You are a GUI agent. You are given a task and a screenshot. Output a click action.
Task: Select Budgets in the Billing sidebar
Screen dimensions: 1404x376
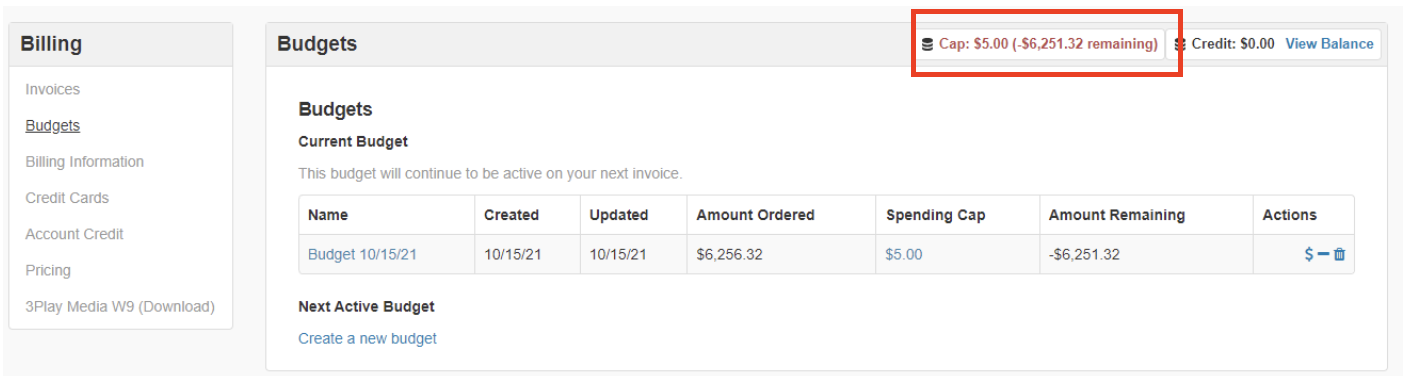[x=53, y=125]
